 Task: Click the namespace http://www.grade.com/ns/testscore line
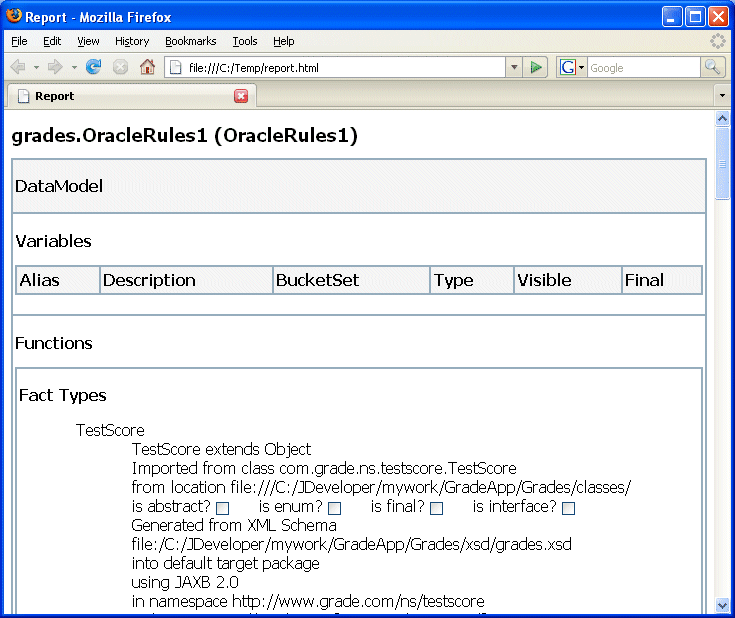[x=308, y=601]
